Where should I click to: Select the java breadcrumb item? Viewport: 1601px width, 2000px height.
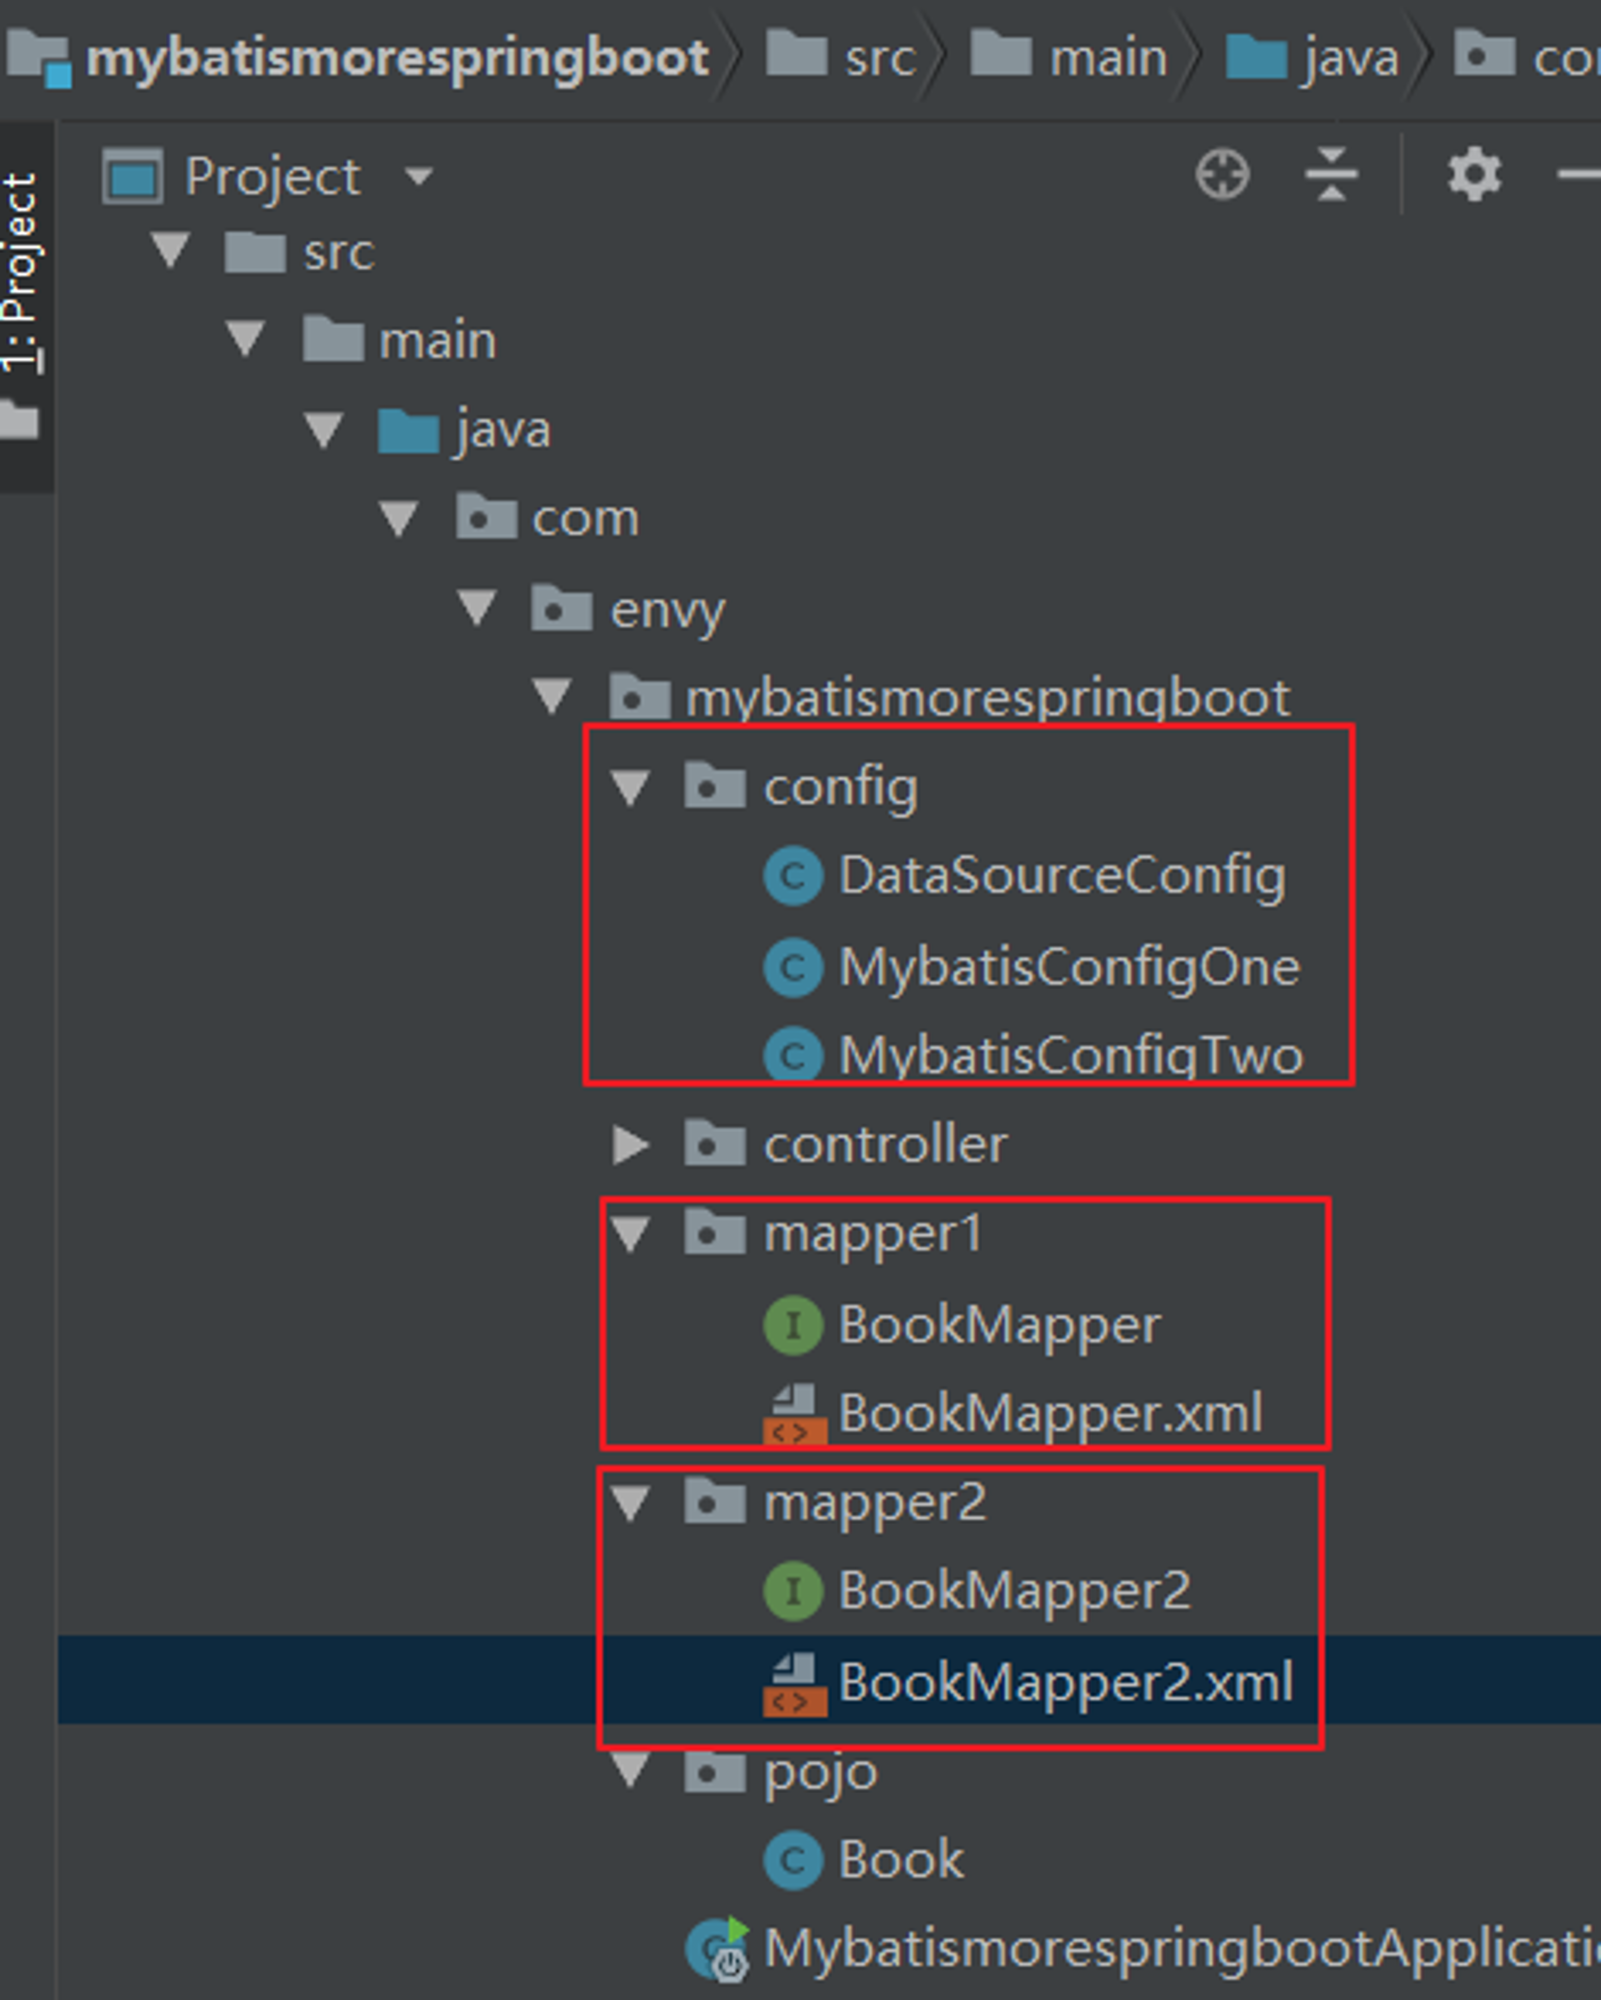tap(1350, 58)
